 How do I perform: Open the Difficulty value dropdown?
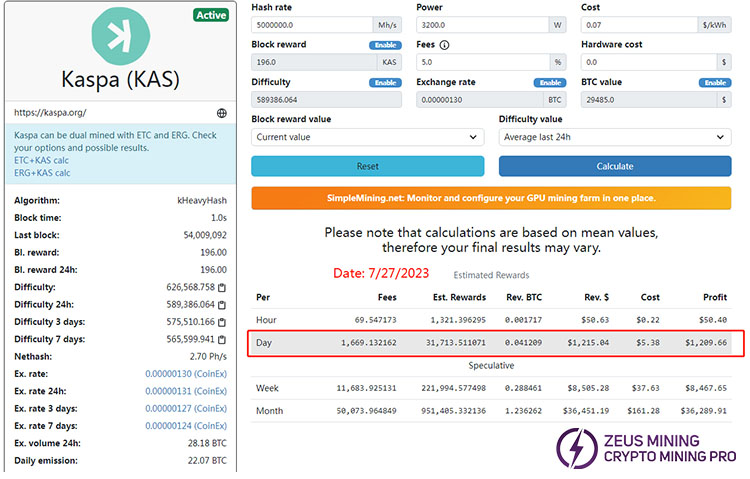point(616,137)
